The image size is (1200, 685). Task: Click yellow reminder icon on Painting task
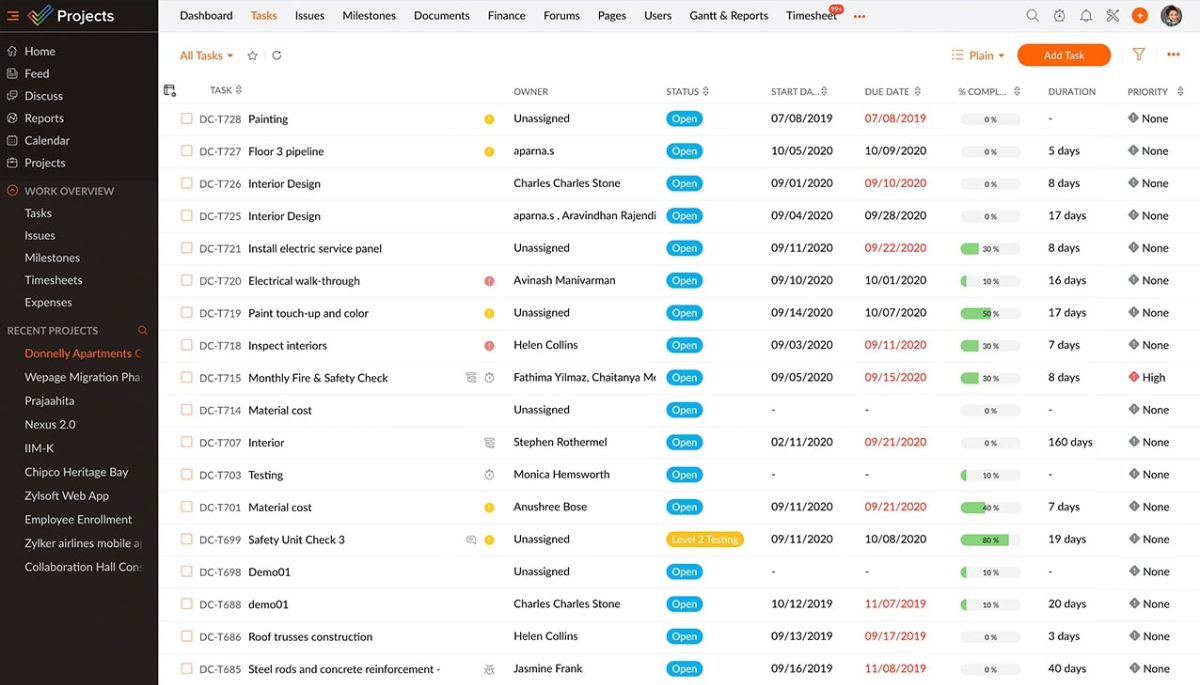[489, 119]
